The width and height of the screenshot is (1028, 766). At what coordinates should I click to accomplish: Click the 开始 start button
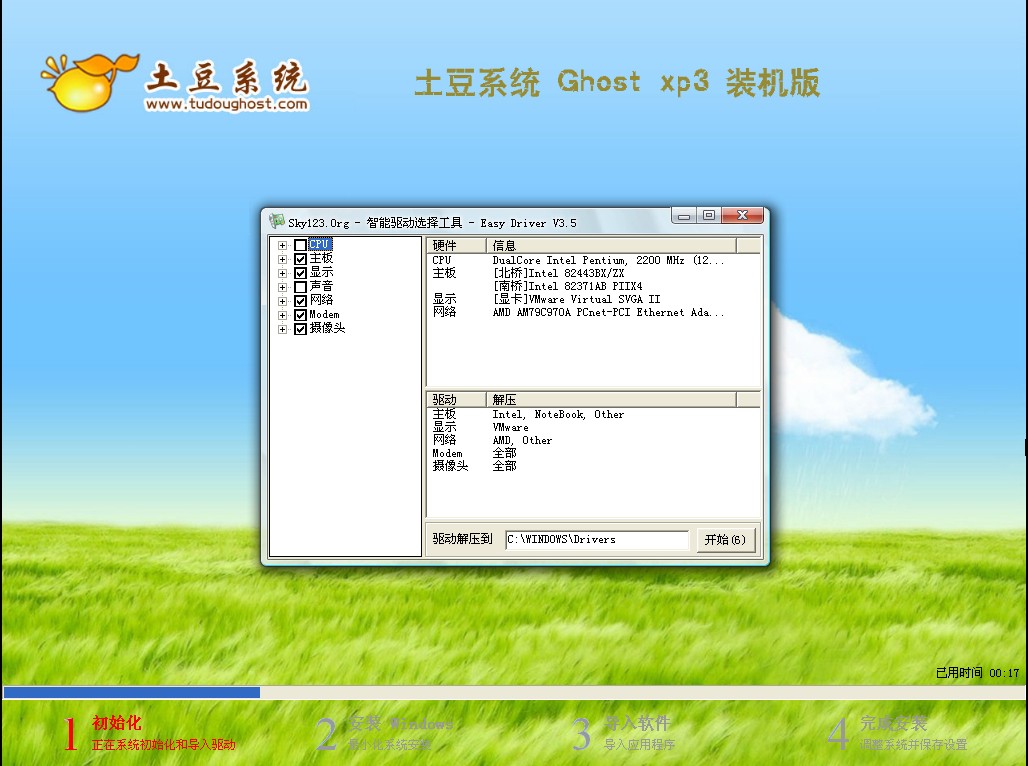pyautogui.click(x=725, y=540)
